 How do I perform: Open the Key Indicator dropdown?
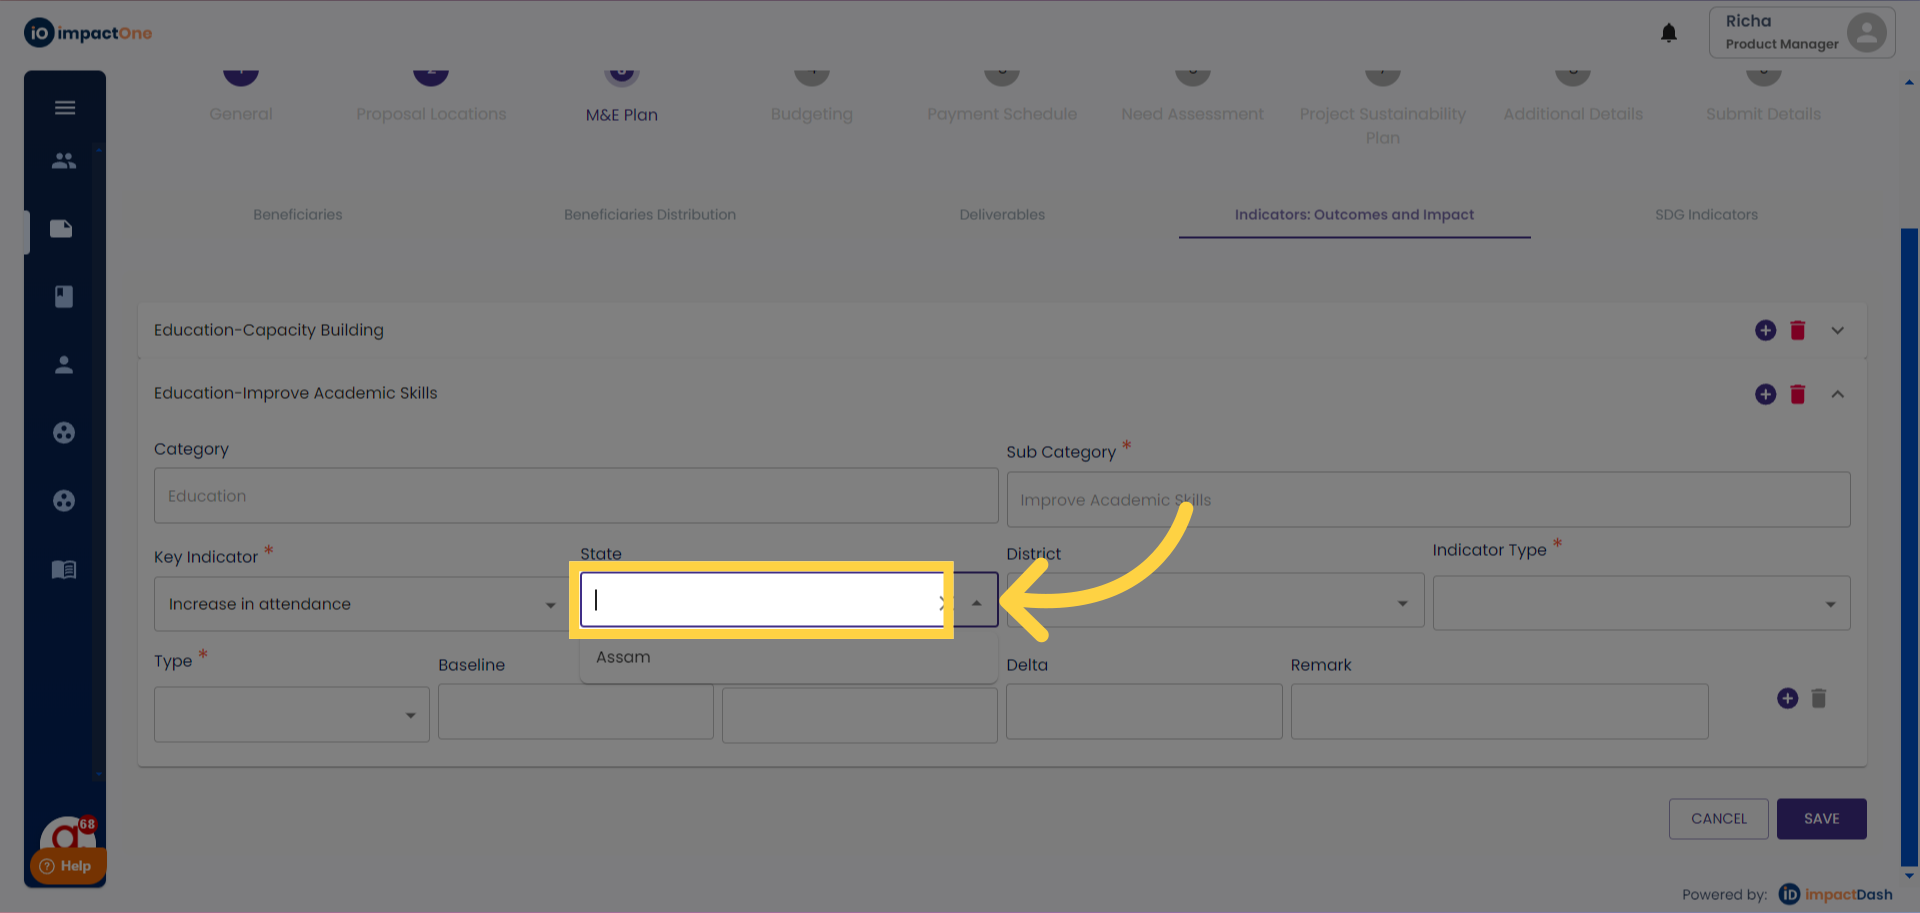point(358,604)
